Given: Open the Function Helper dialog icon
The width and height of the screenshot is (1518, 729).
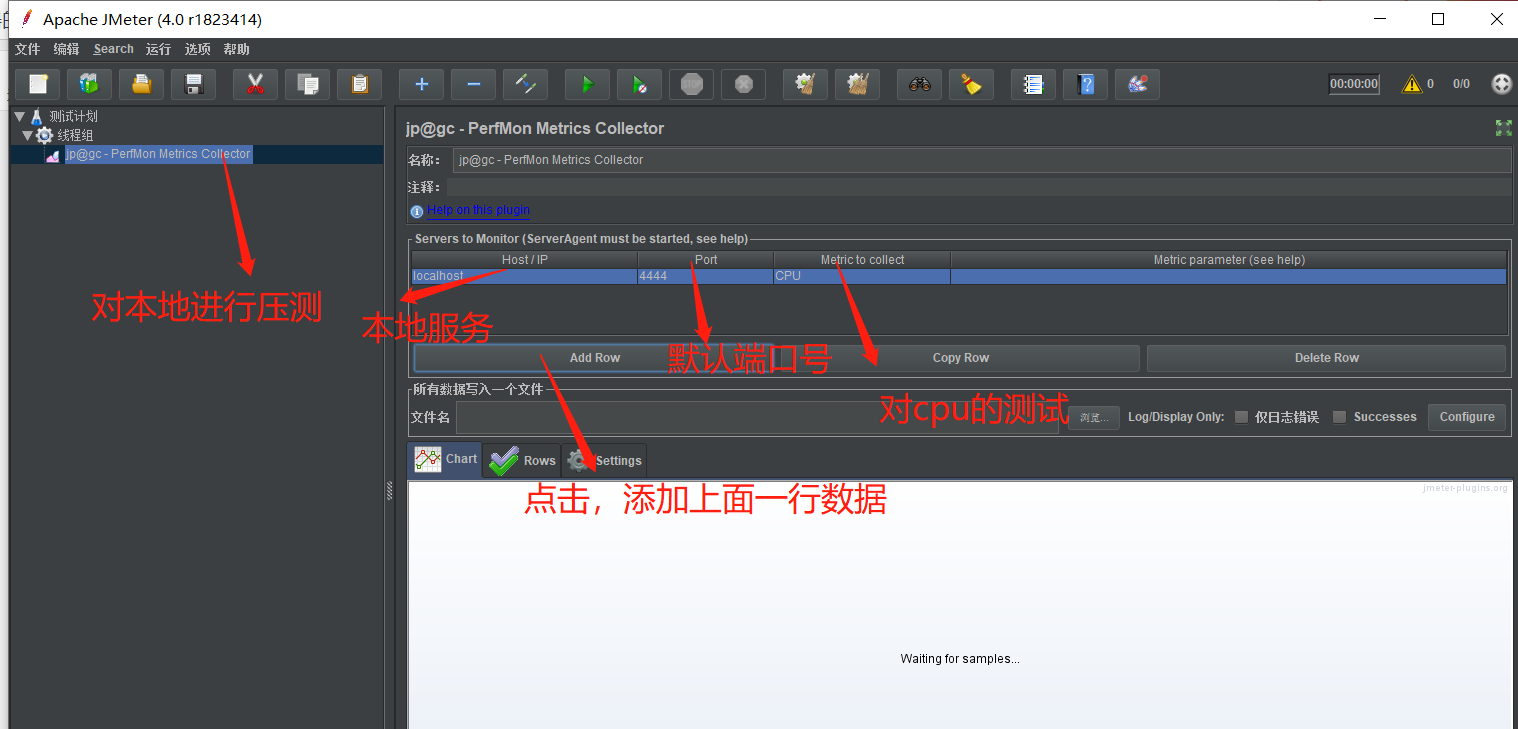Looking at the screenshot, I should click(1033, 85).
